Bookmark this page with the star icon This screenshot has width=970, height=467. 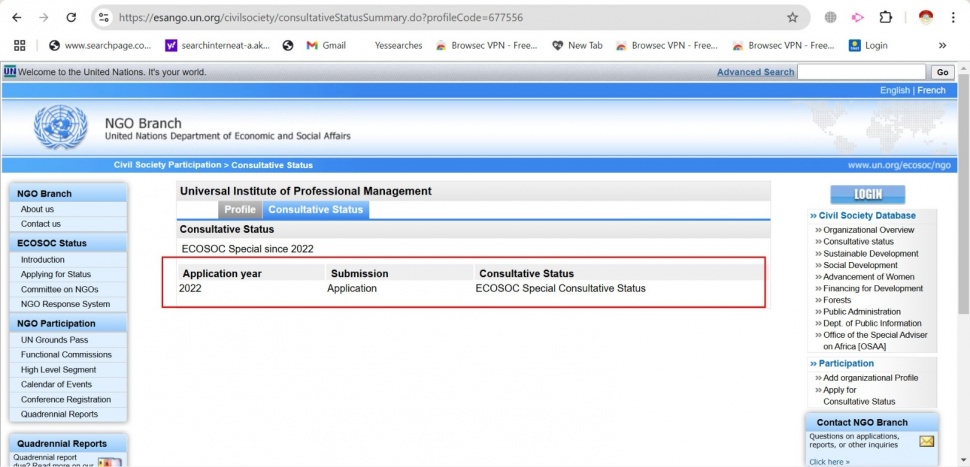(x=792, y=18)
